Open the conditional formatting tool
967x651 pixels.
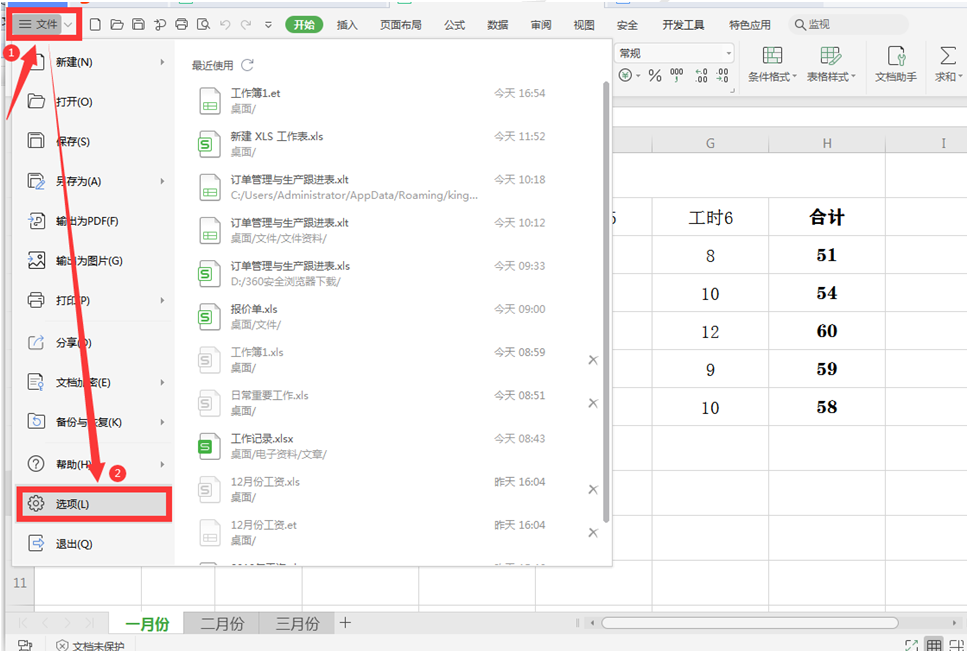[x=772, y=64]
